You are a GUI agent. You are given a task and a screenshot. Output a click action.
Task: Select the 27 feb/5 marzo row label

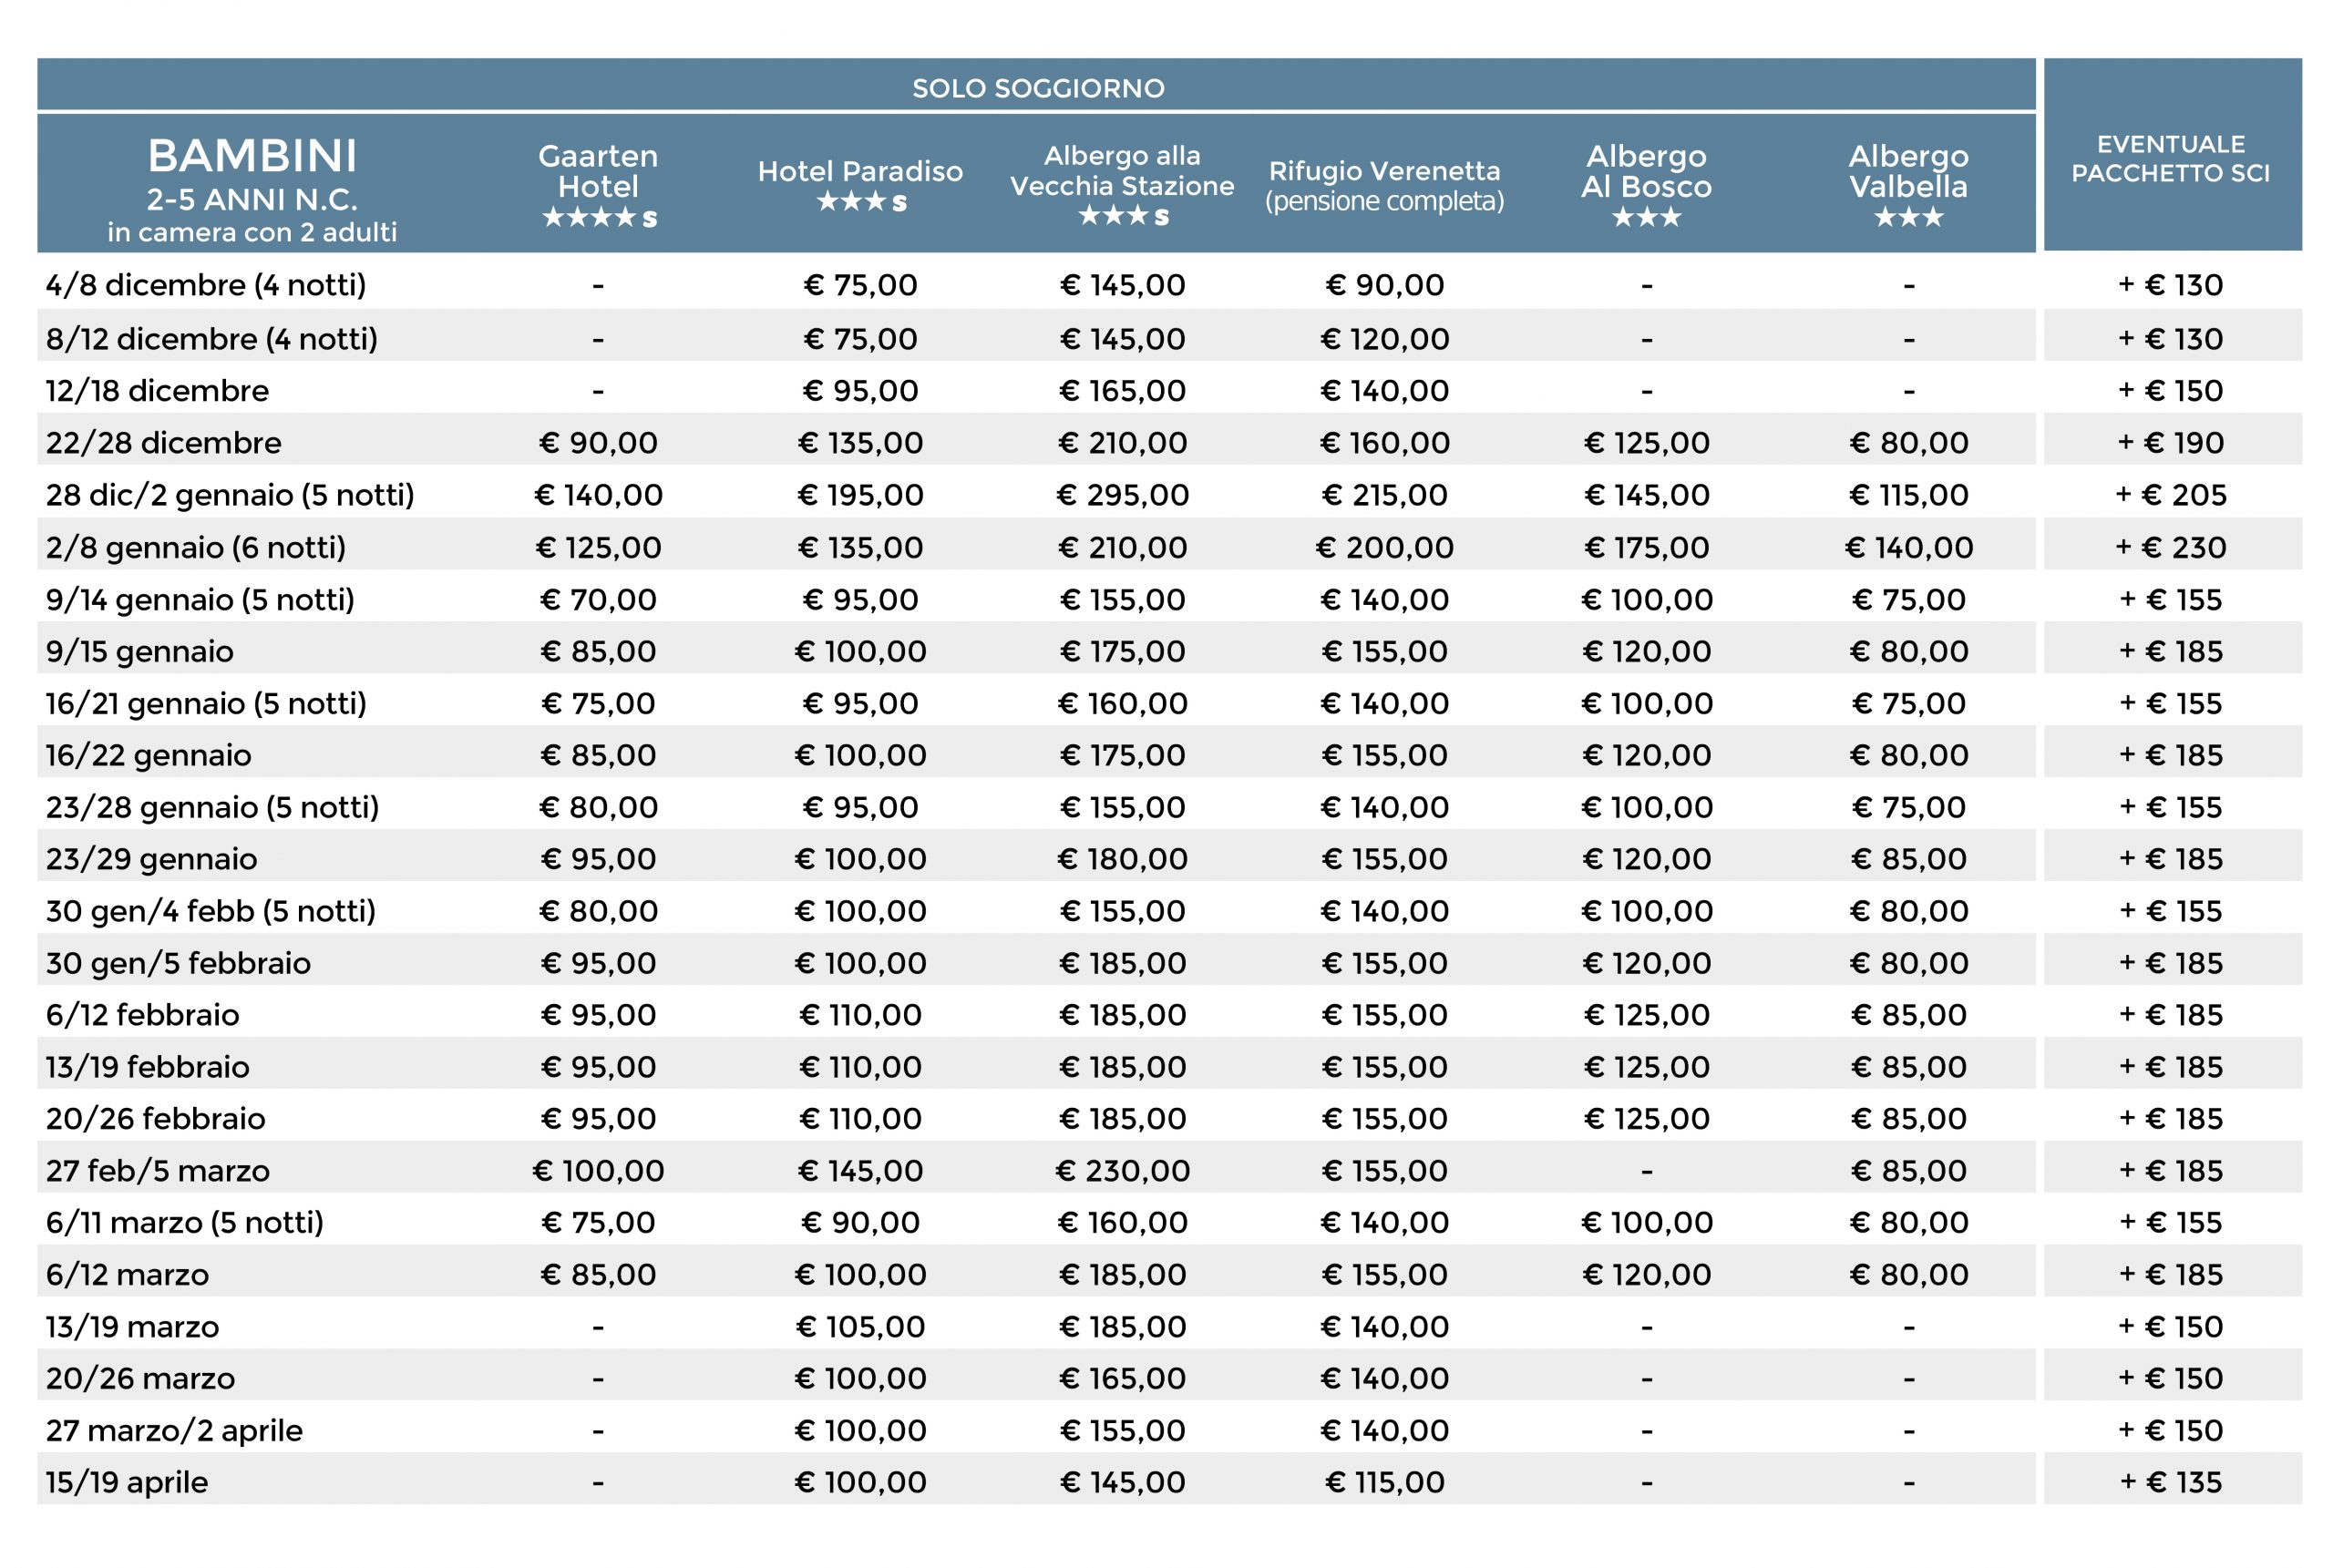[157, 1170]
